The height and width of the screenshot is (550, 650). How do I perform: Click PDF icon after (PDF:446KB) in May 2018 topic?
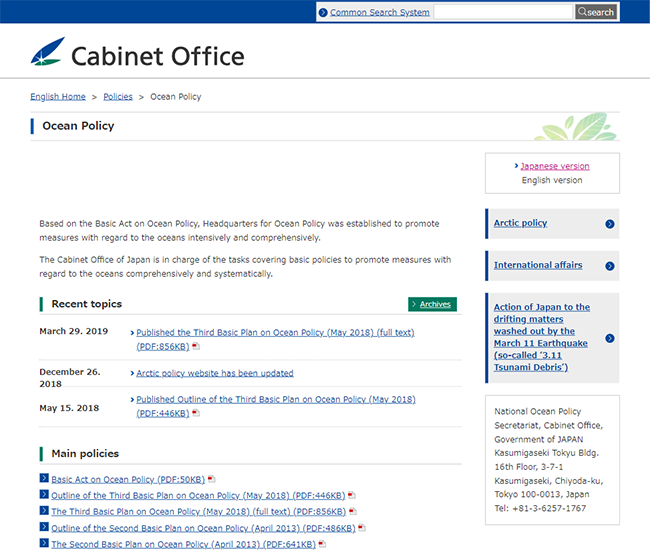coord(196,413)
